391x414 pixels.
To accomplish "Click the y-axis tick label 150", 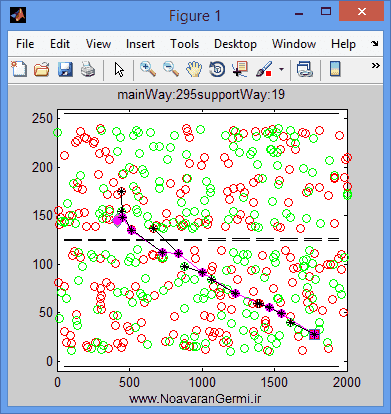I will [42, 216].
